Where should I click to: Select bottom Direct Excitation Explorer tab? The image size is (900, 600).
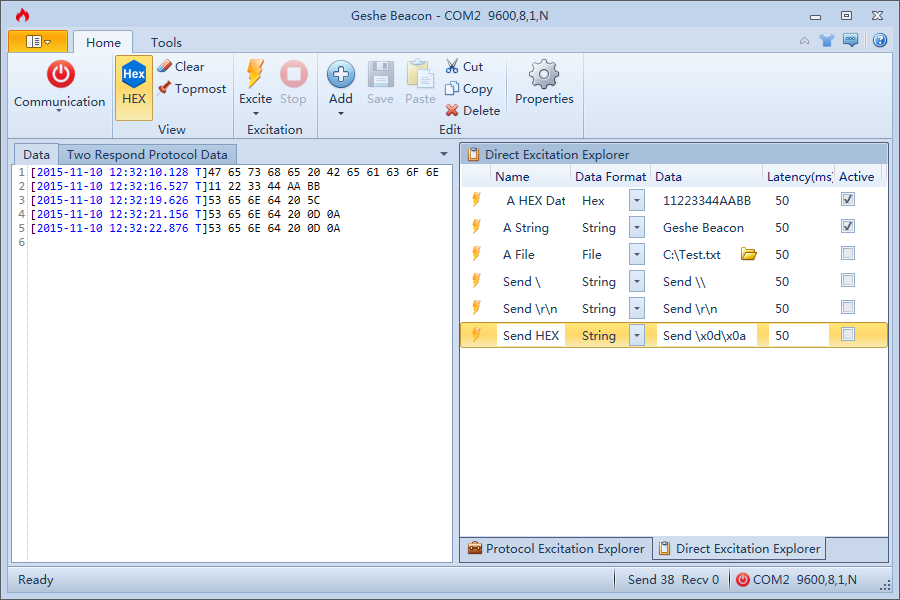[739, 549]
